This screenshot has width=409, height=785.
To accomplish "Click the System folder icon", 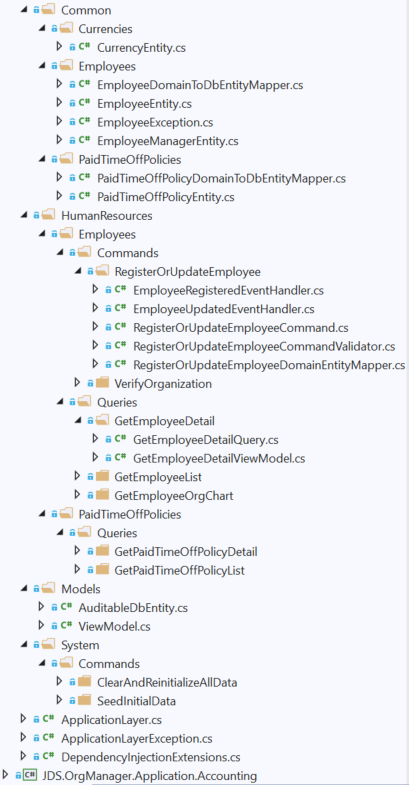I will tap(49, 645).
